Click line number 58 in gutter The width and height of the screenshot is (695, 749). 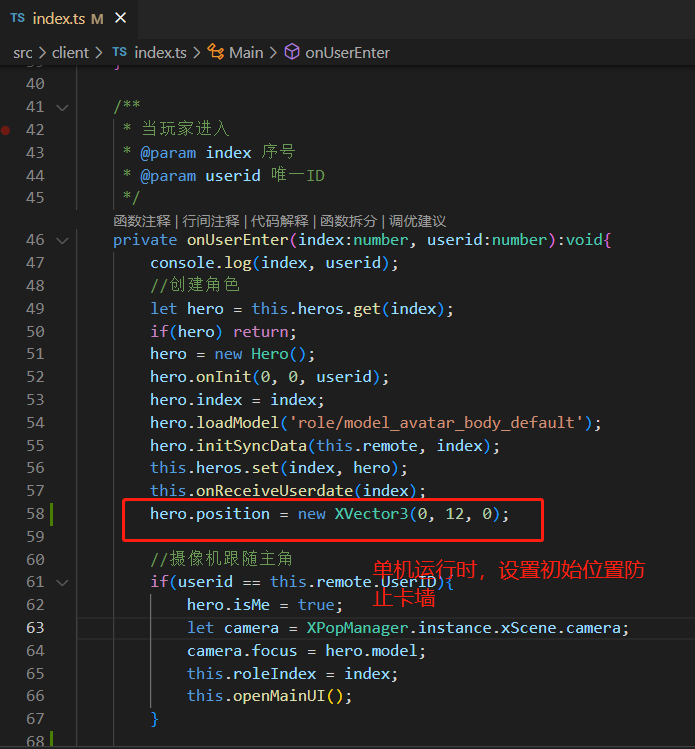(x=35, y=514)
